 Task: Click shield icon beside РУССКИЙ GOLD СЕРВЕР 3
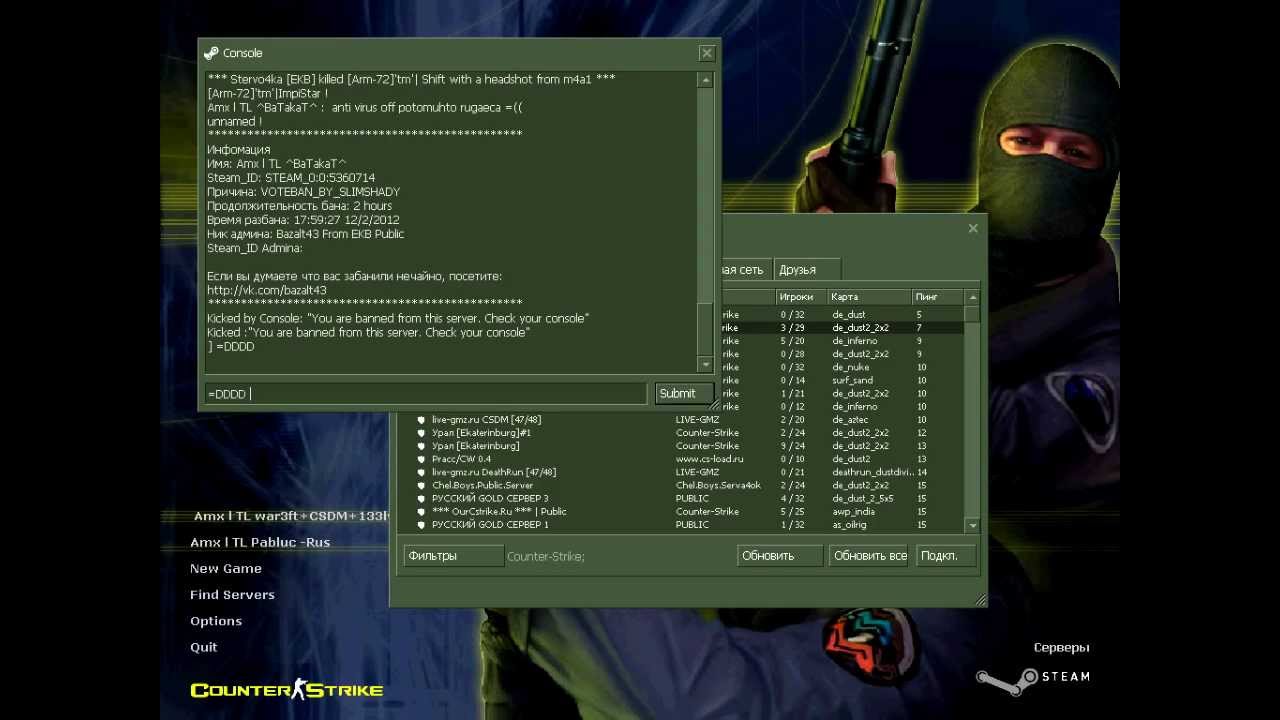click(421, 498)
